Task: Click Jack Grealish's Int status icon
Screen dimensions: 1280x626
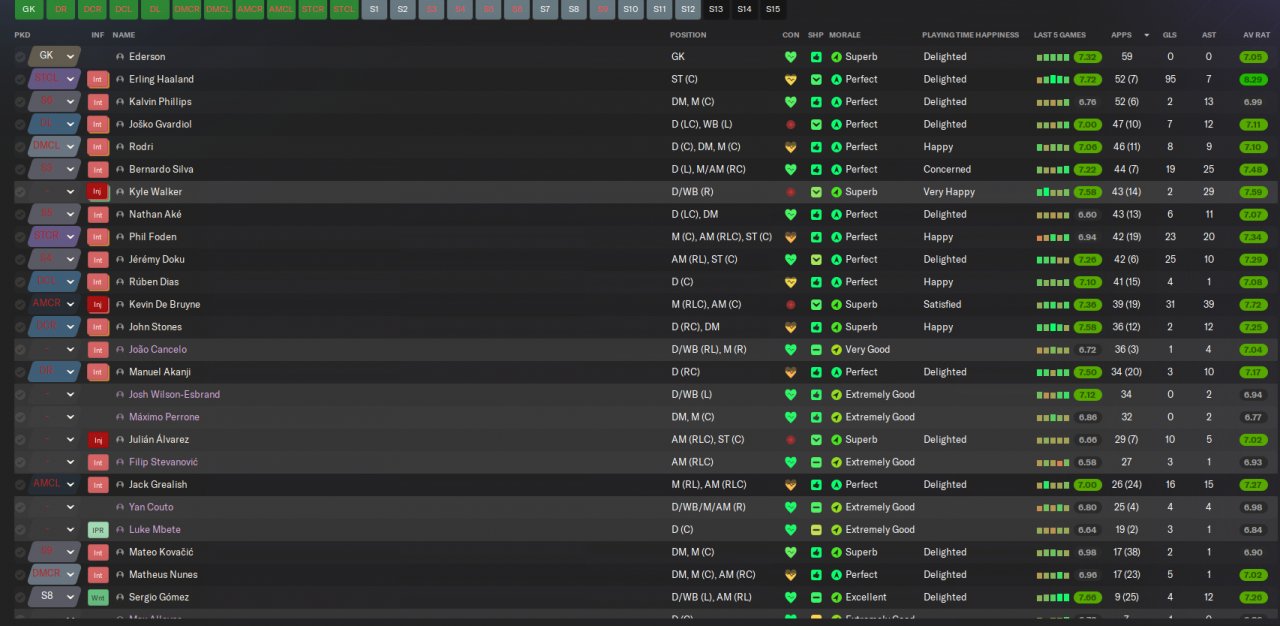Action: tap(98, 485)
